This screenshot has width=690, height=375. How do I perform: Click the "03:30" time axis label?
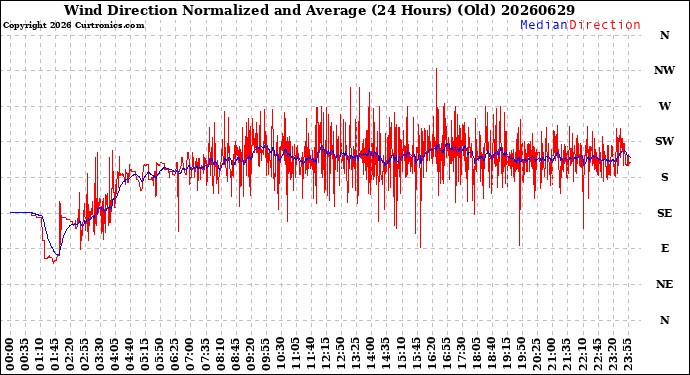click(x=99, y=354)
